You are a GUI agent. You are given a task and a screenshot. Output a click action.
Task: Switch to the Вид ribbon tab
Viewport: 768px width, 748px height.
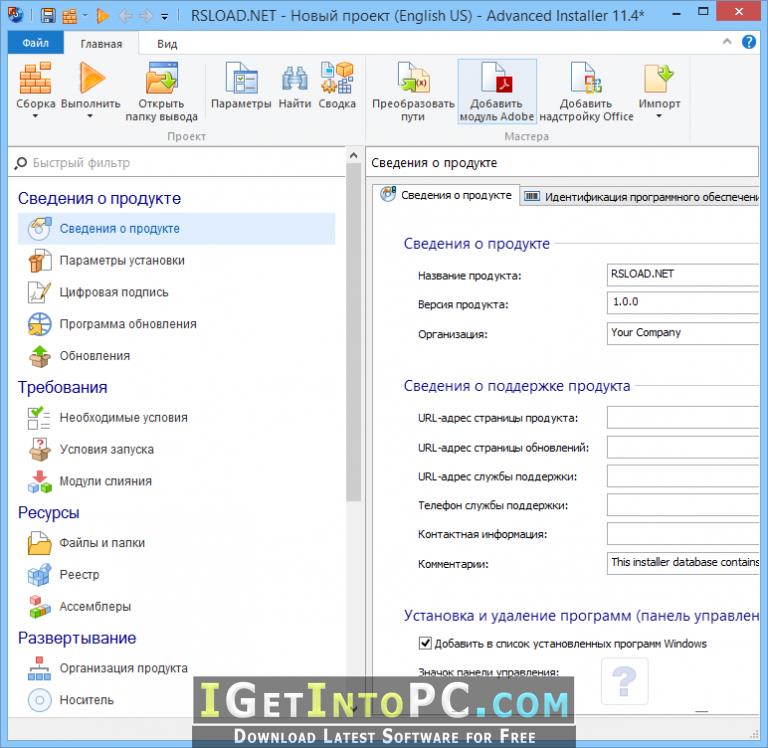pos(167,44)
